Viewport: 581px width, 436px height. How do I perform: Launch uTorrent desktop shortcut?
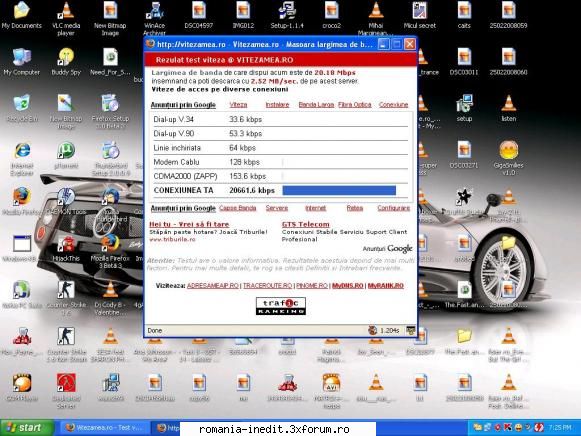(66, 156)
